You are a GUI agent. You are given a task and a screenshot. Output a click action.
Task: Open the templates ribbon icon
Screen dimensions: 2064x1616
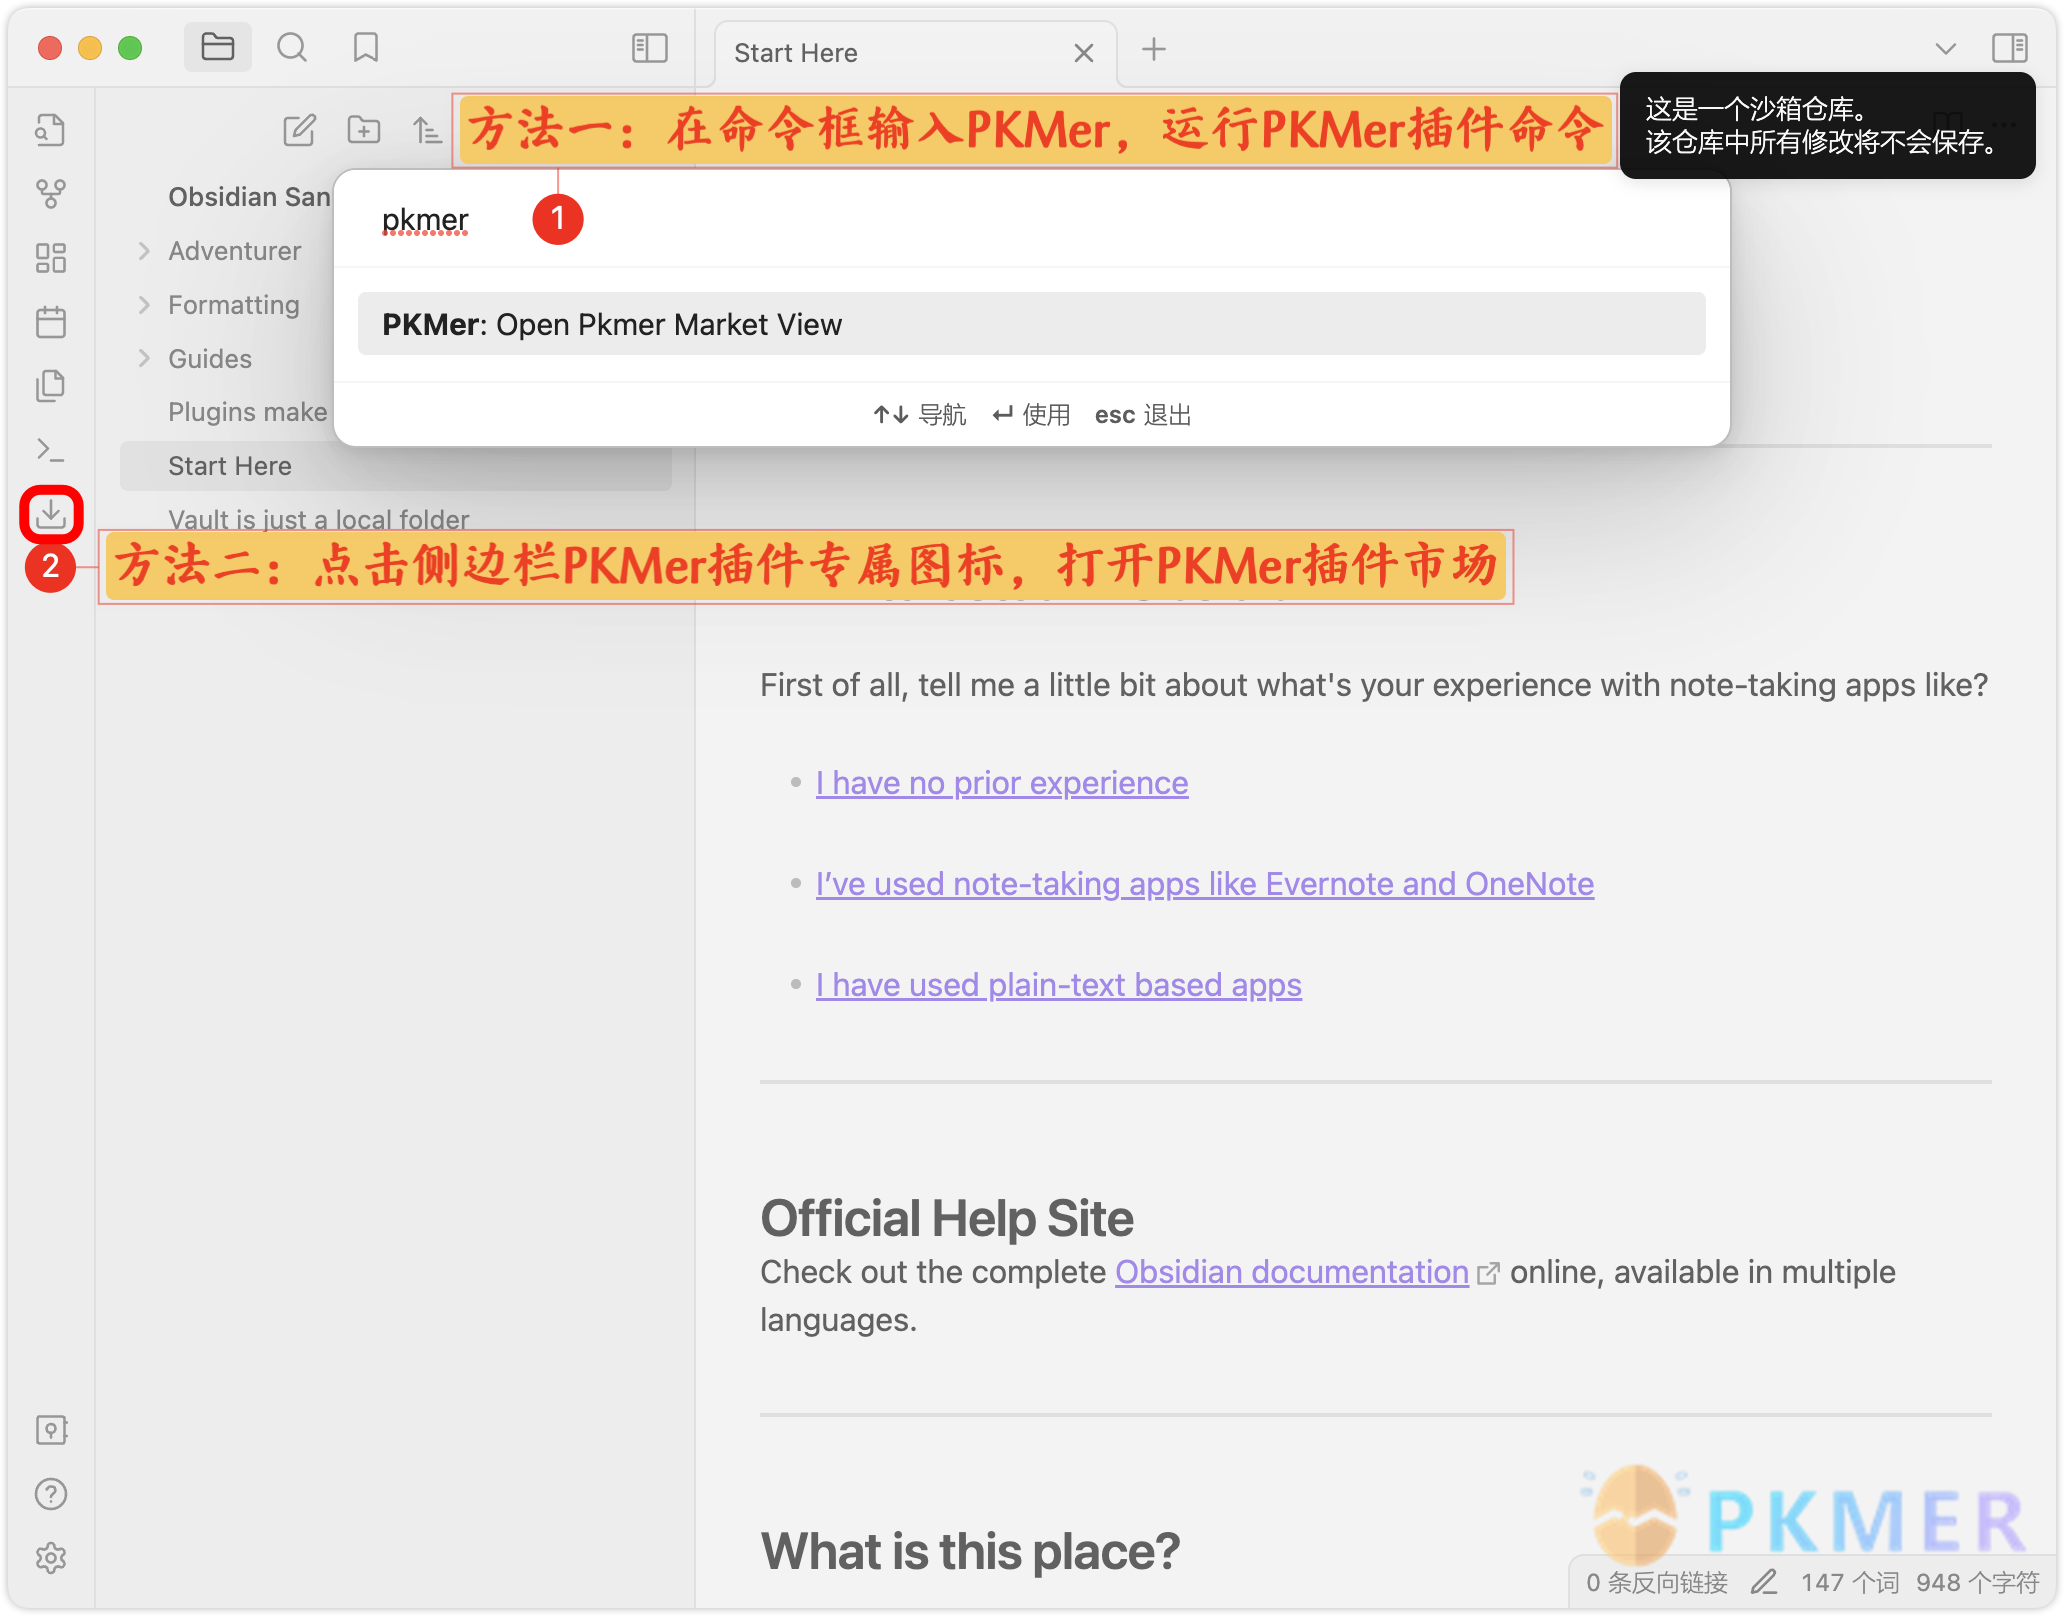tap(51, 386)
